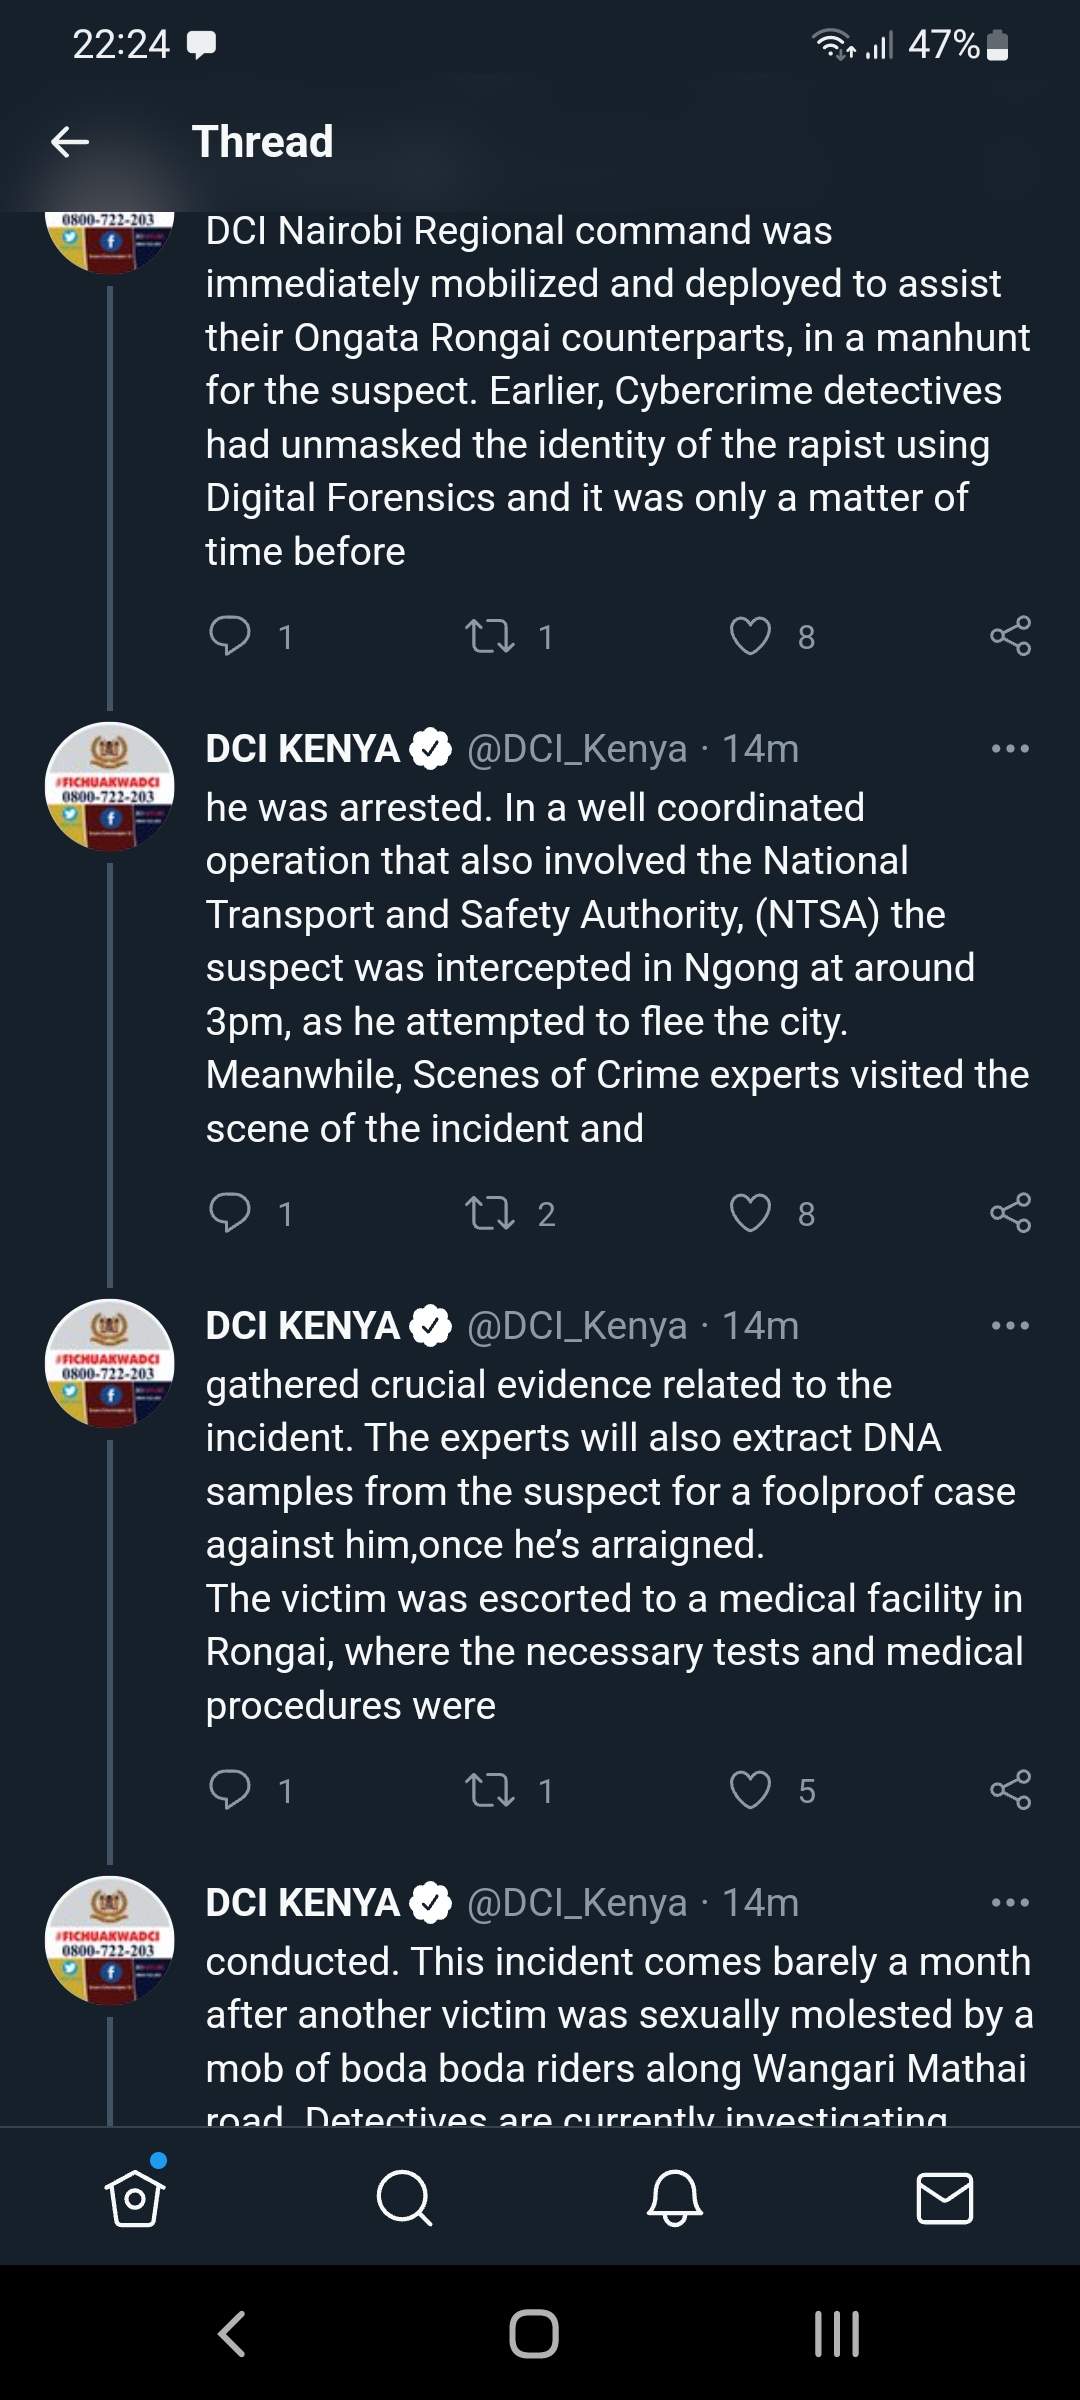Viewport: 1080px width, 2400px height.
Task: Retweet the 'gathered crucial evidence' tweet
Action: (490, 1790)
